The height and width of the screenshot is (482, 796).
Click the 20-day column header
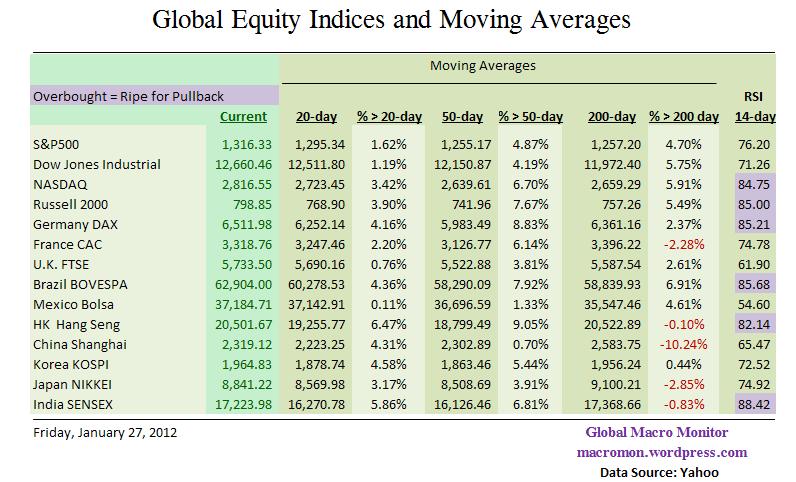click(x=315, y=118)
